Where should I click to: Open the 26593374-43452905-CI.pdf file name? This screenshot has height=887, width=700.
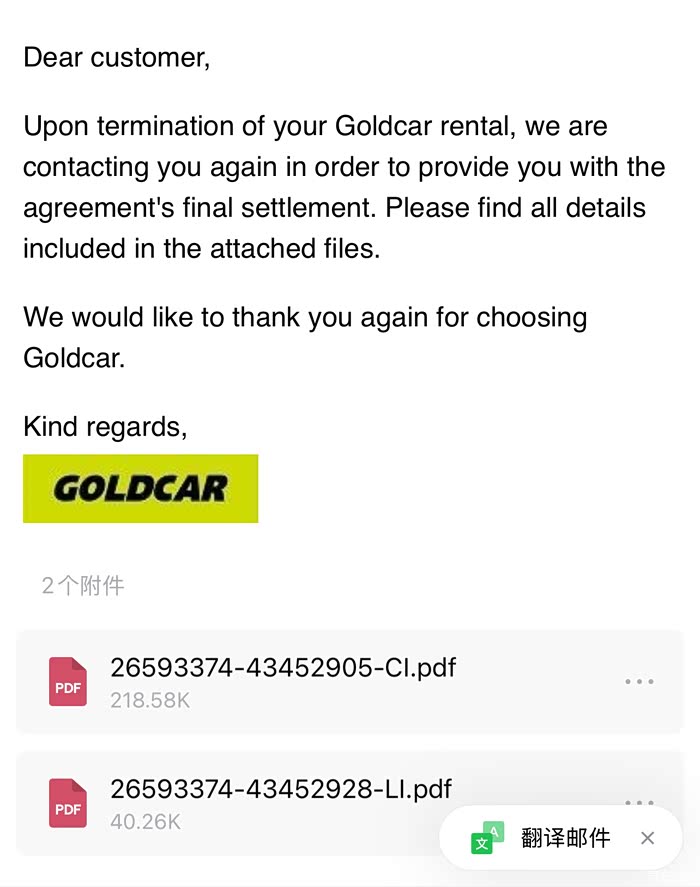coord(283,667)
